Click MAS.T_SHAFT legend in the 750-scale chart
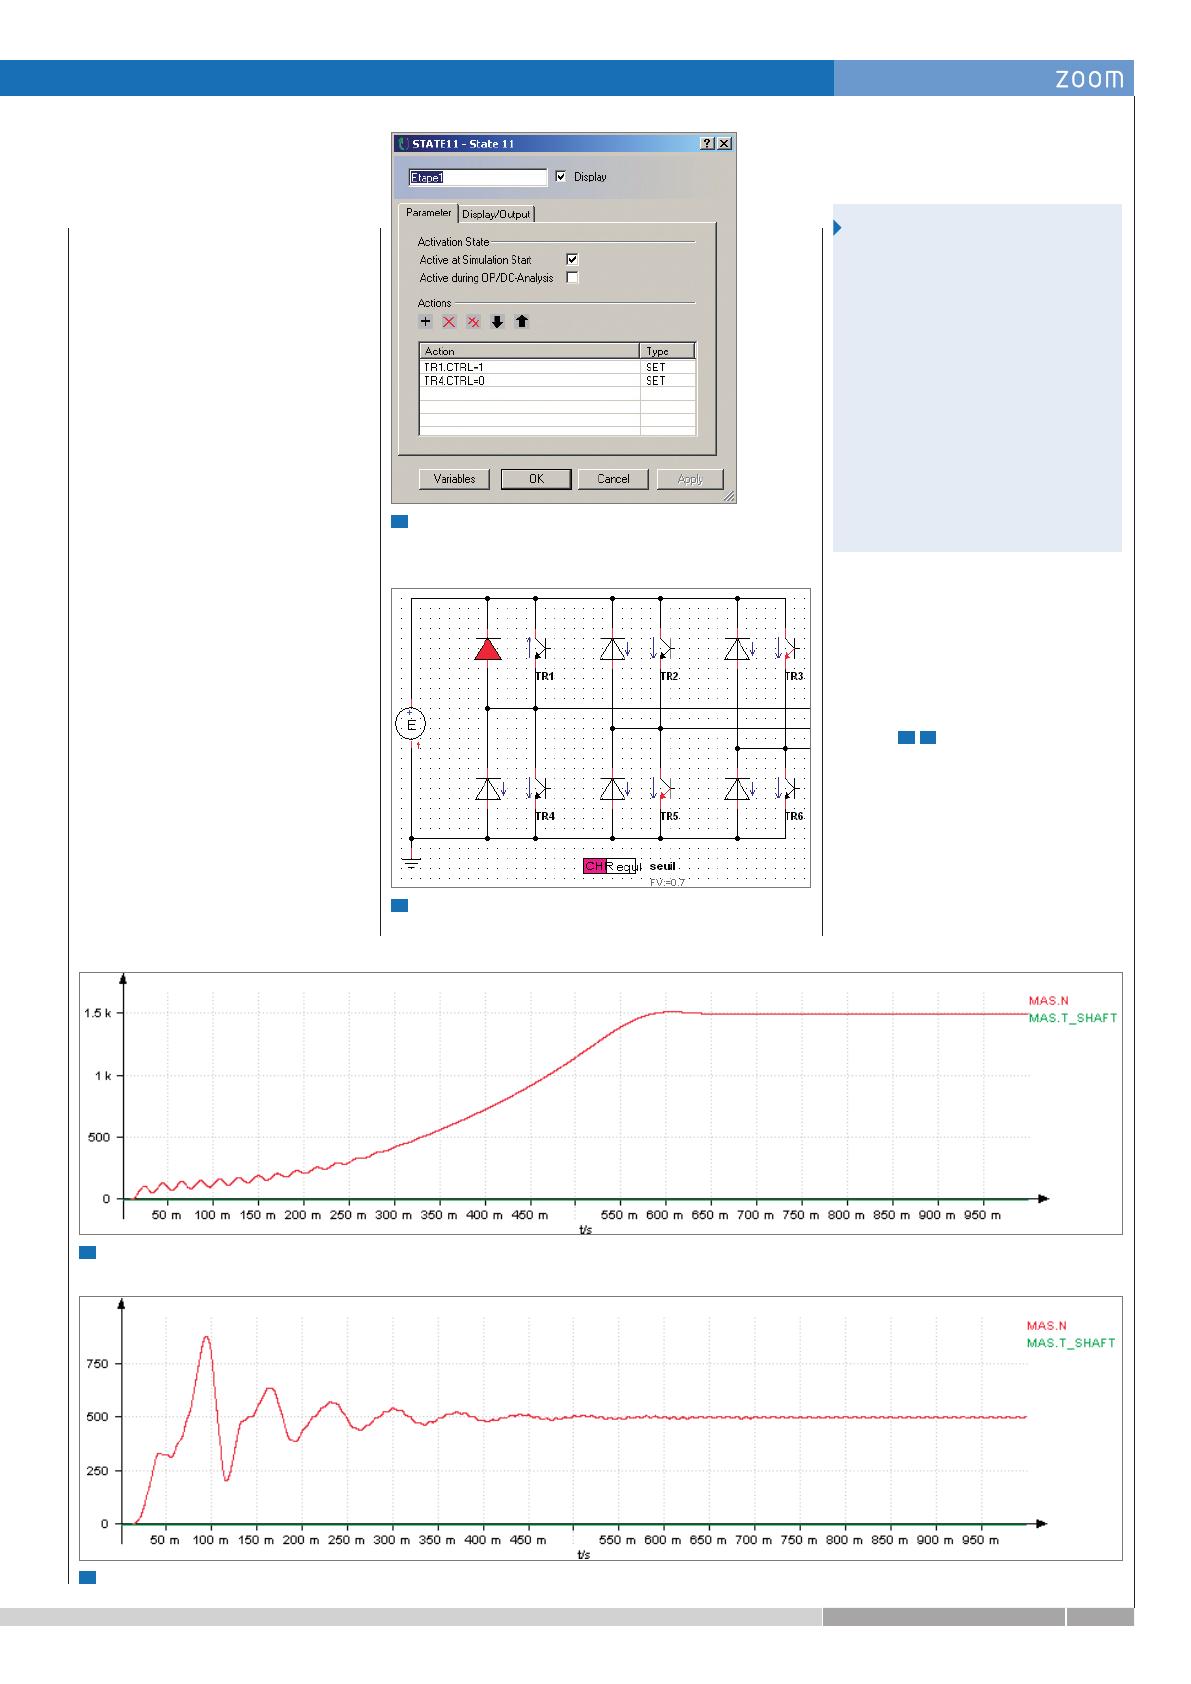 coord(1071,1343)
